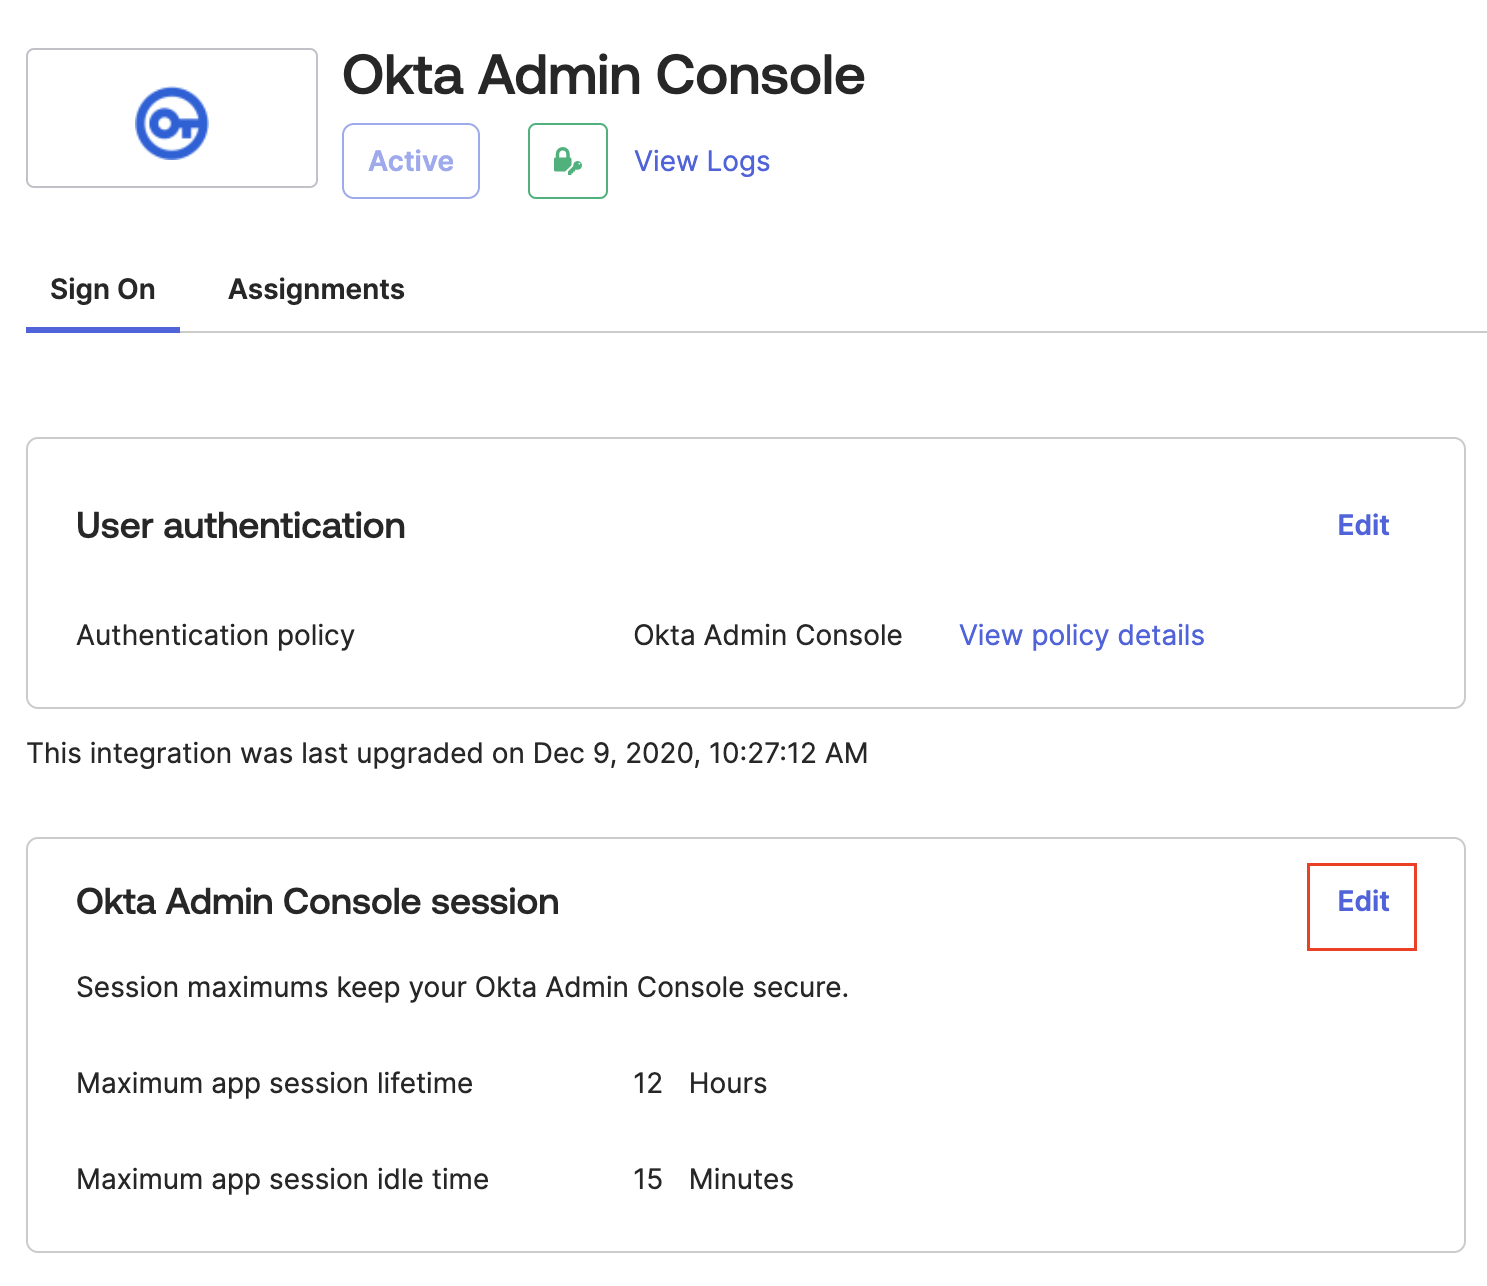Click the integration last upgraded date text

pos(447,753)
